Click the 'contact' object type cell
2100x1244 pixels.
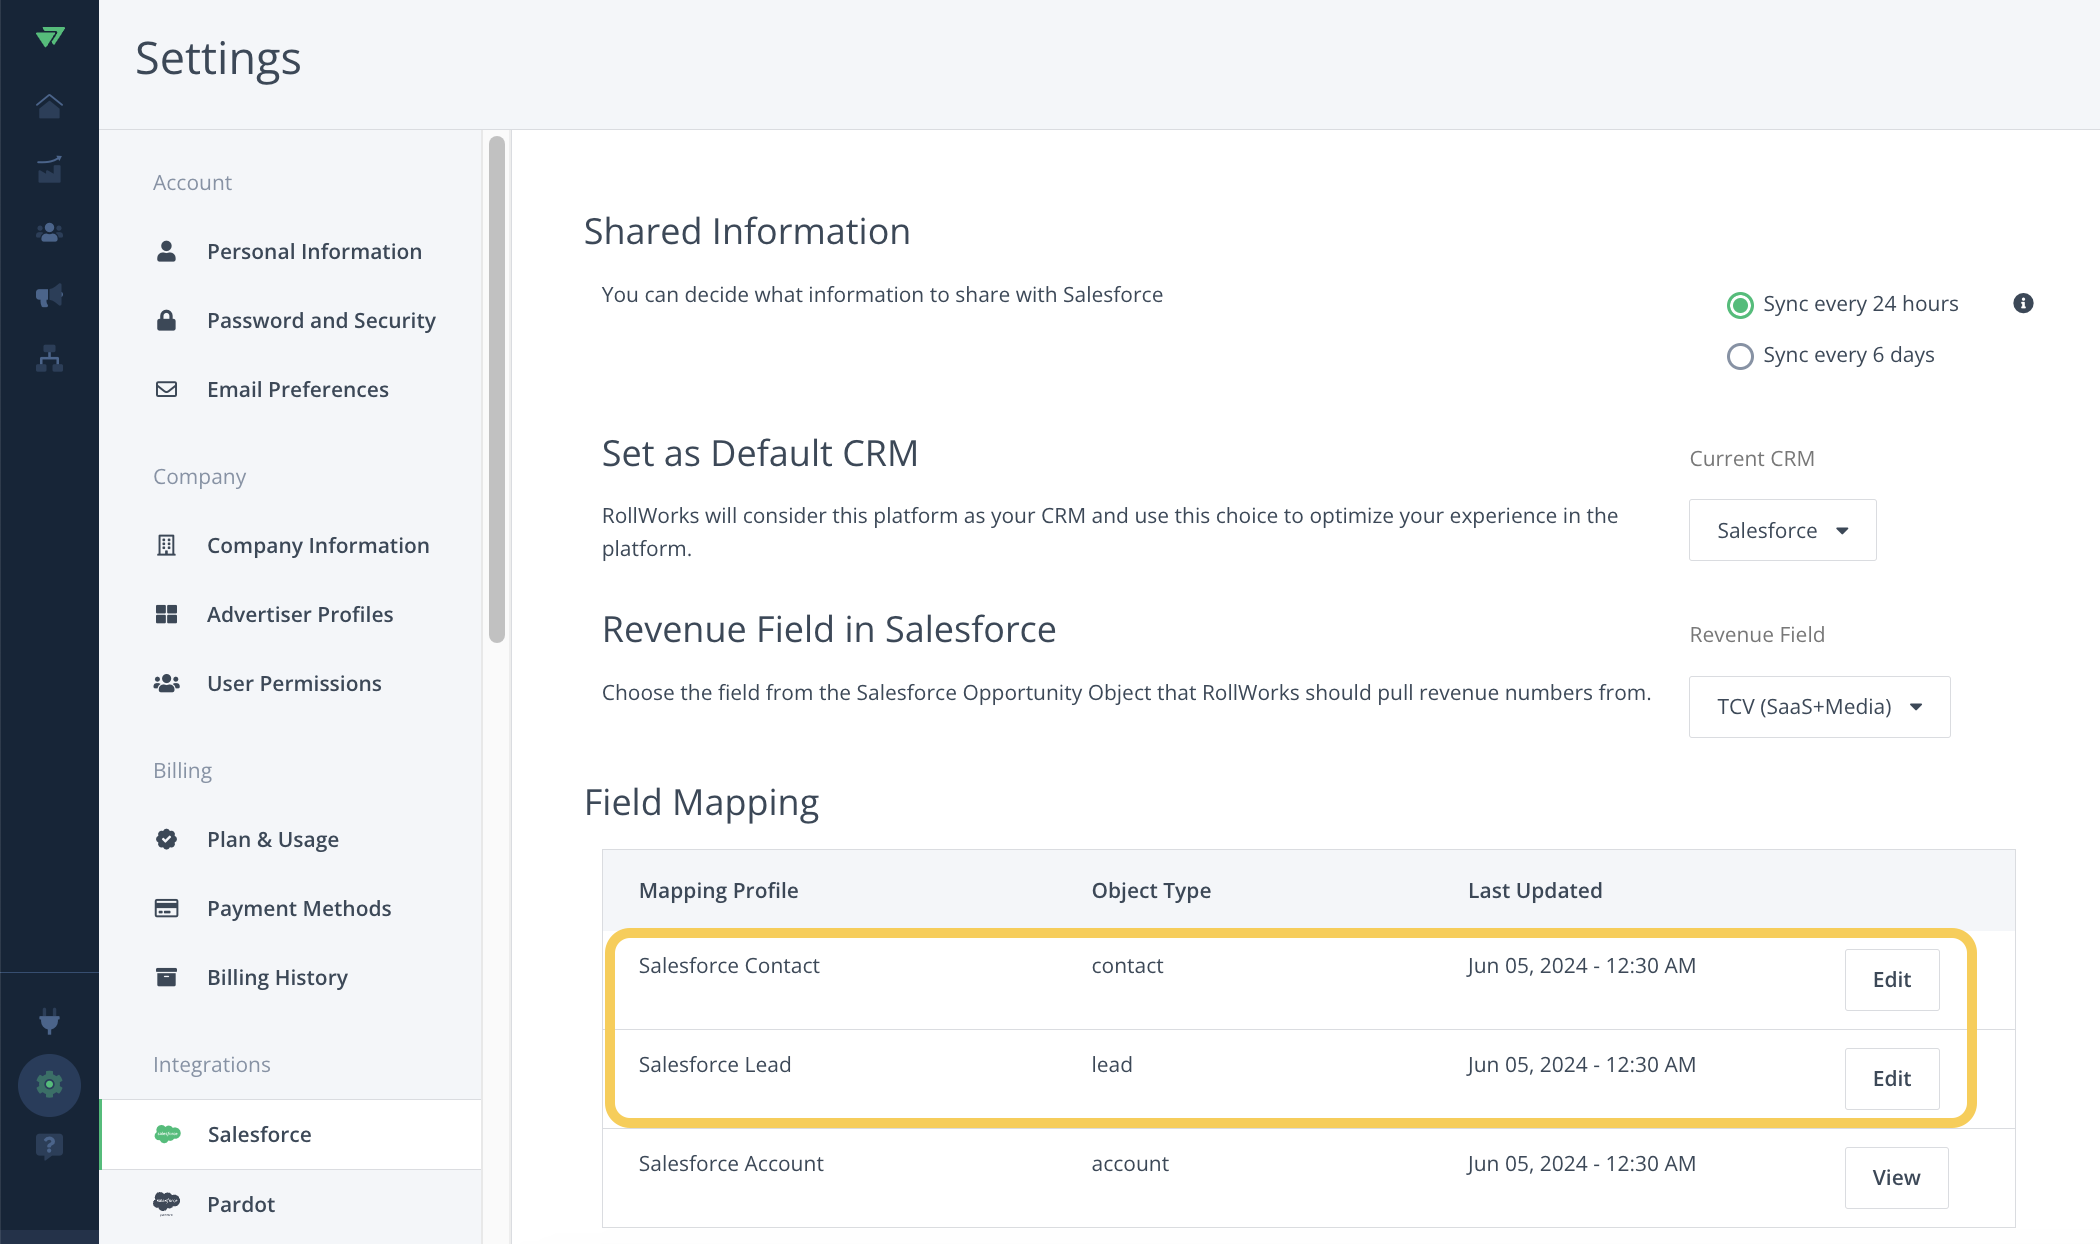point(1127,965)
